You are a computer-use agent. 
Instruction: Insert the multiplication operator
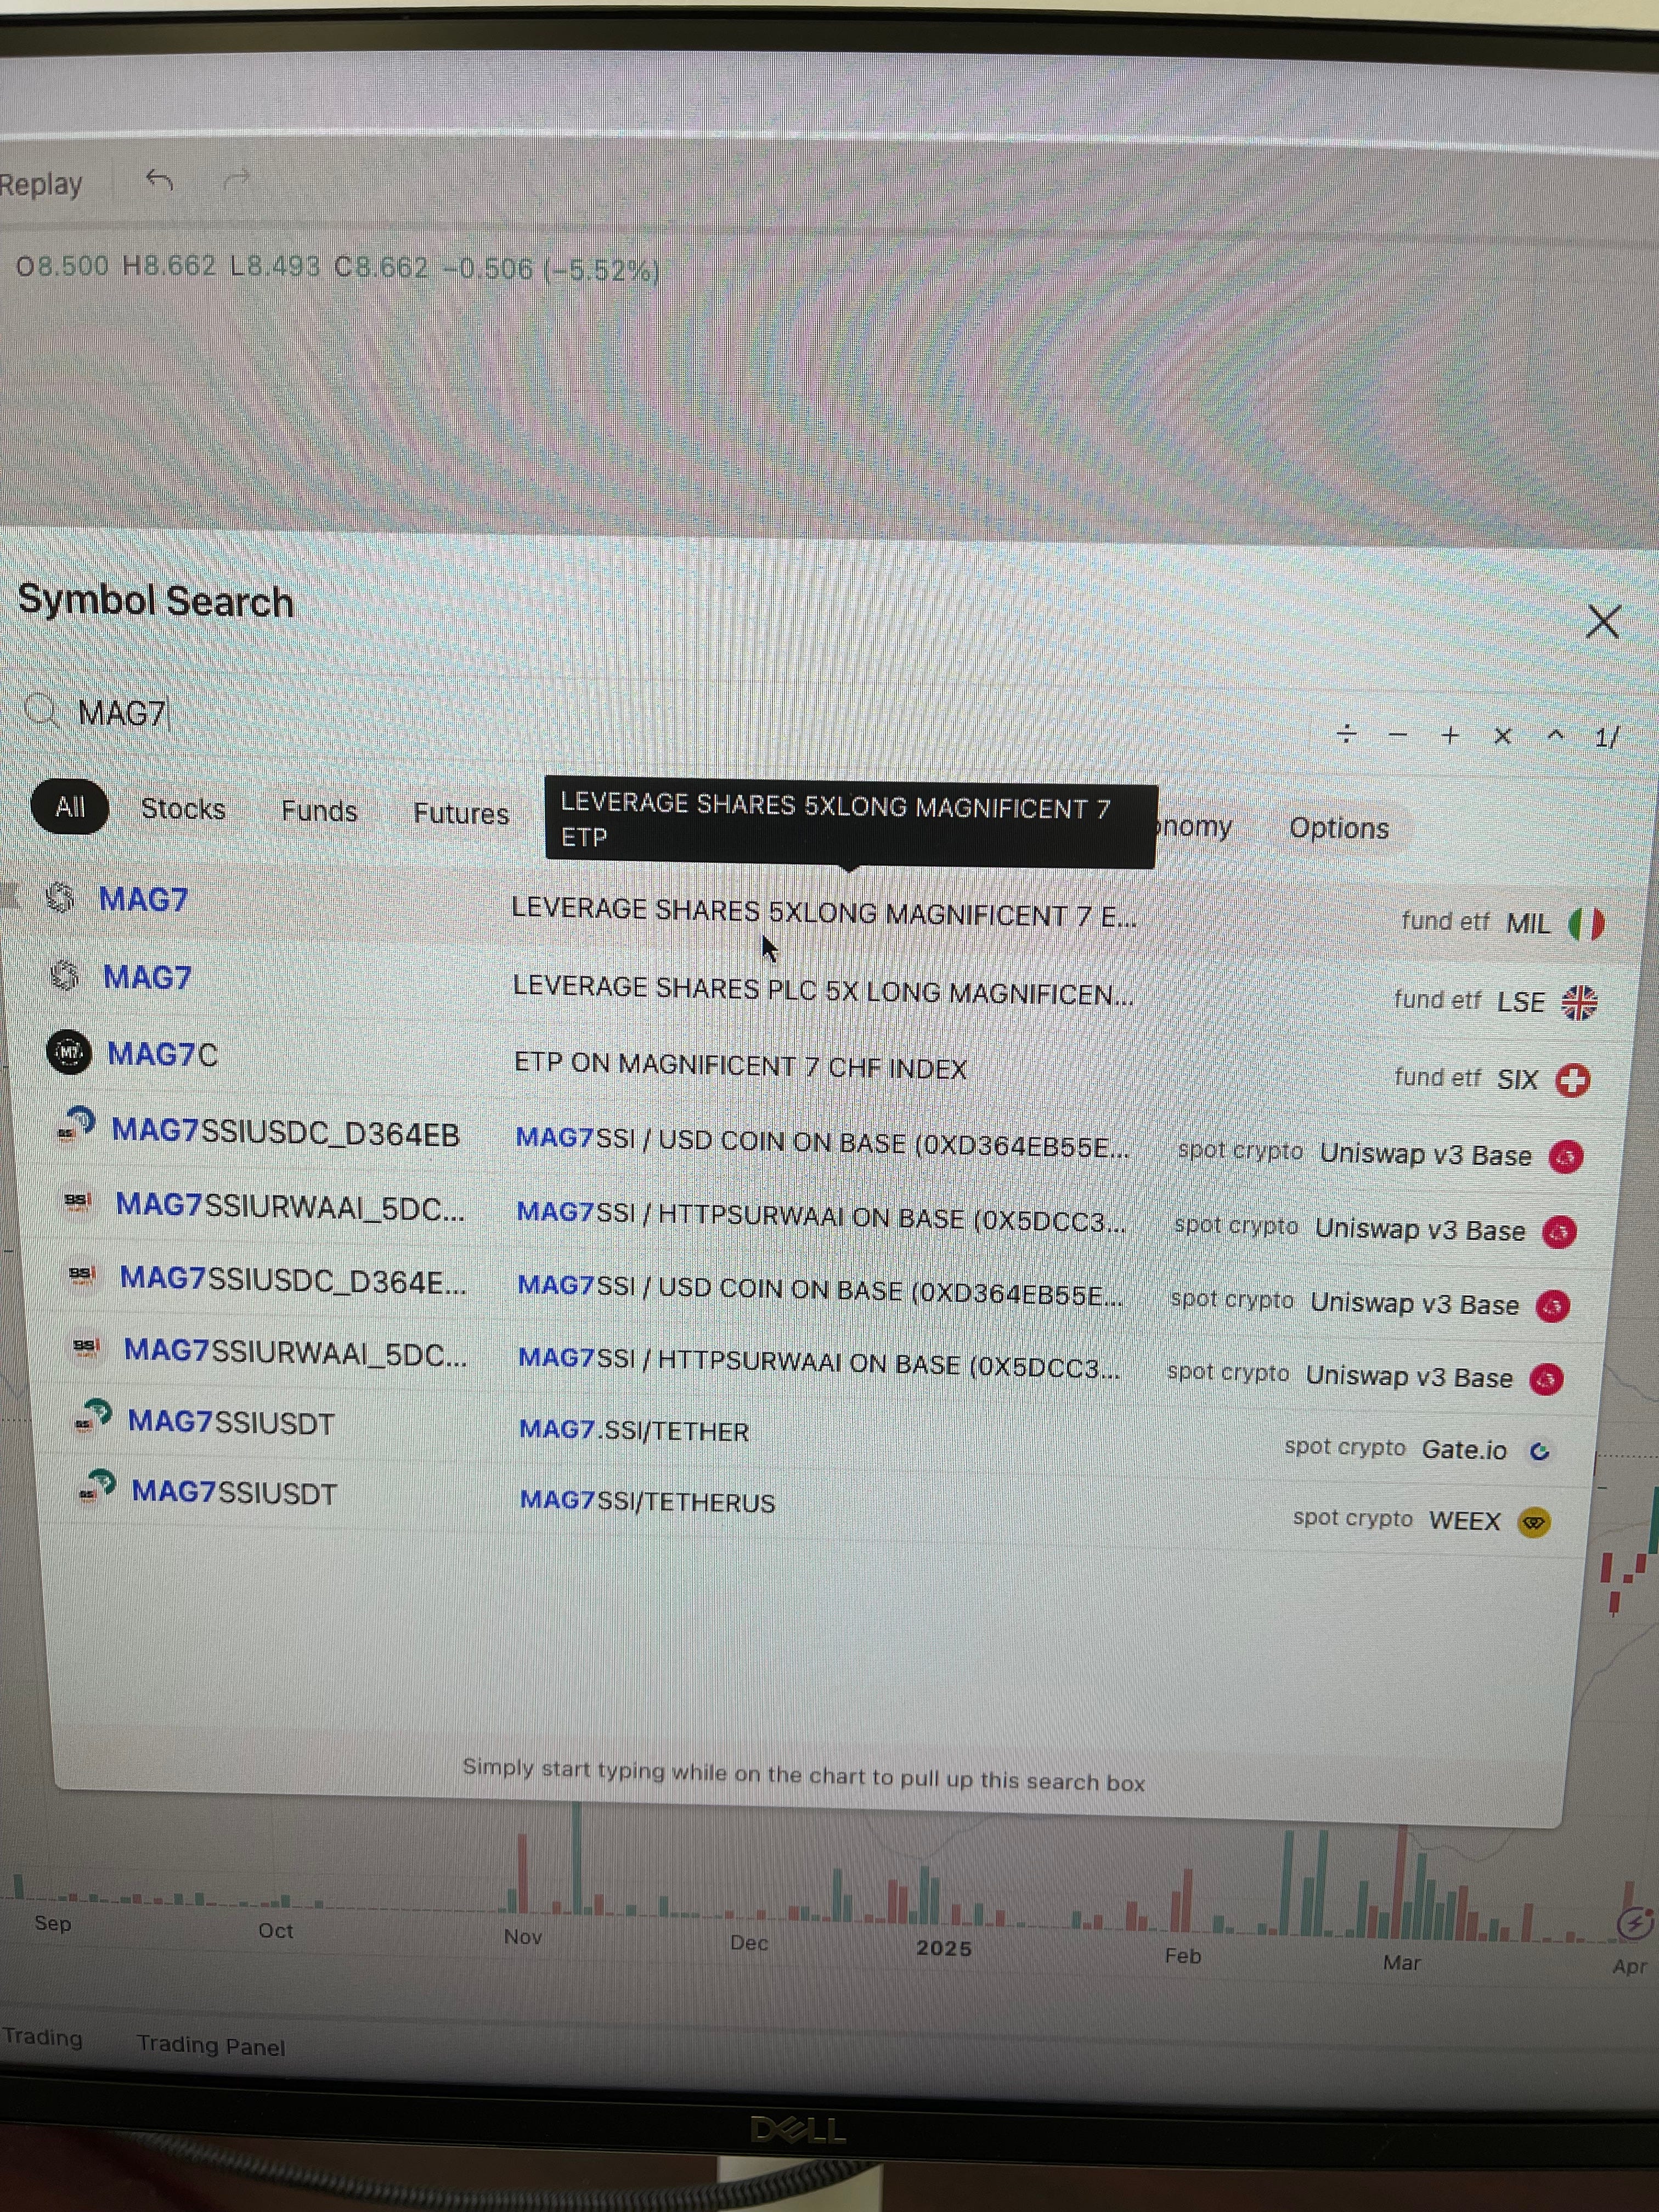pos(1502,737)
